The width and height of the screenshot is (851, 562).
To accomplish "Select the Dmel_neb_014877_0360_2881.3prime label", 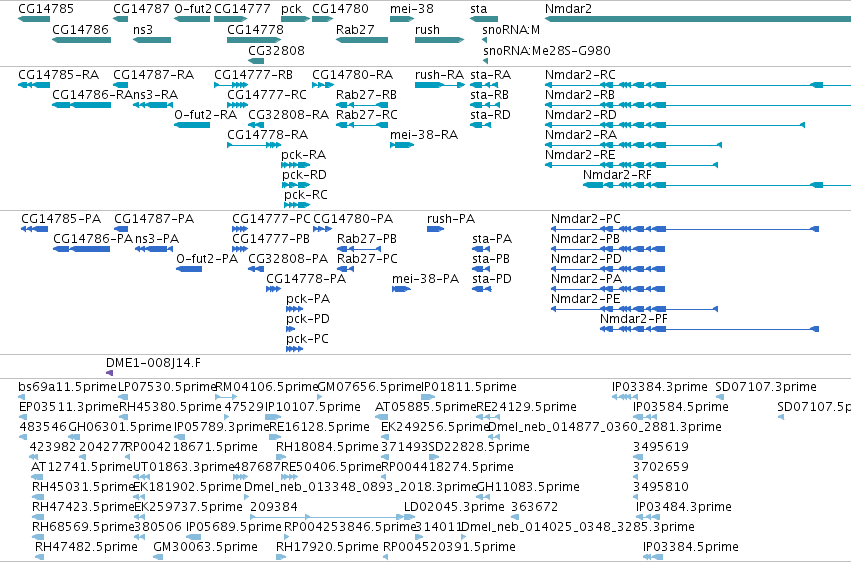I will (605, 427).
